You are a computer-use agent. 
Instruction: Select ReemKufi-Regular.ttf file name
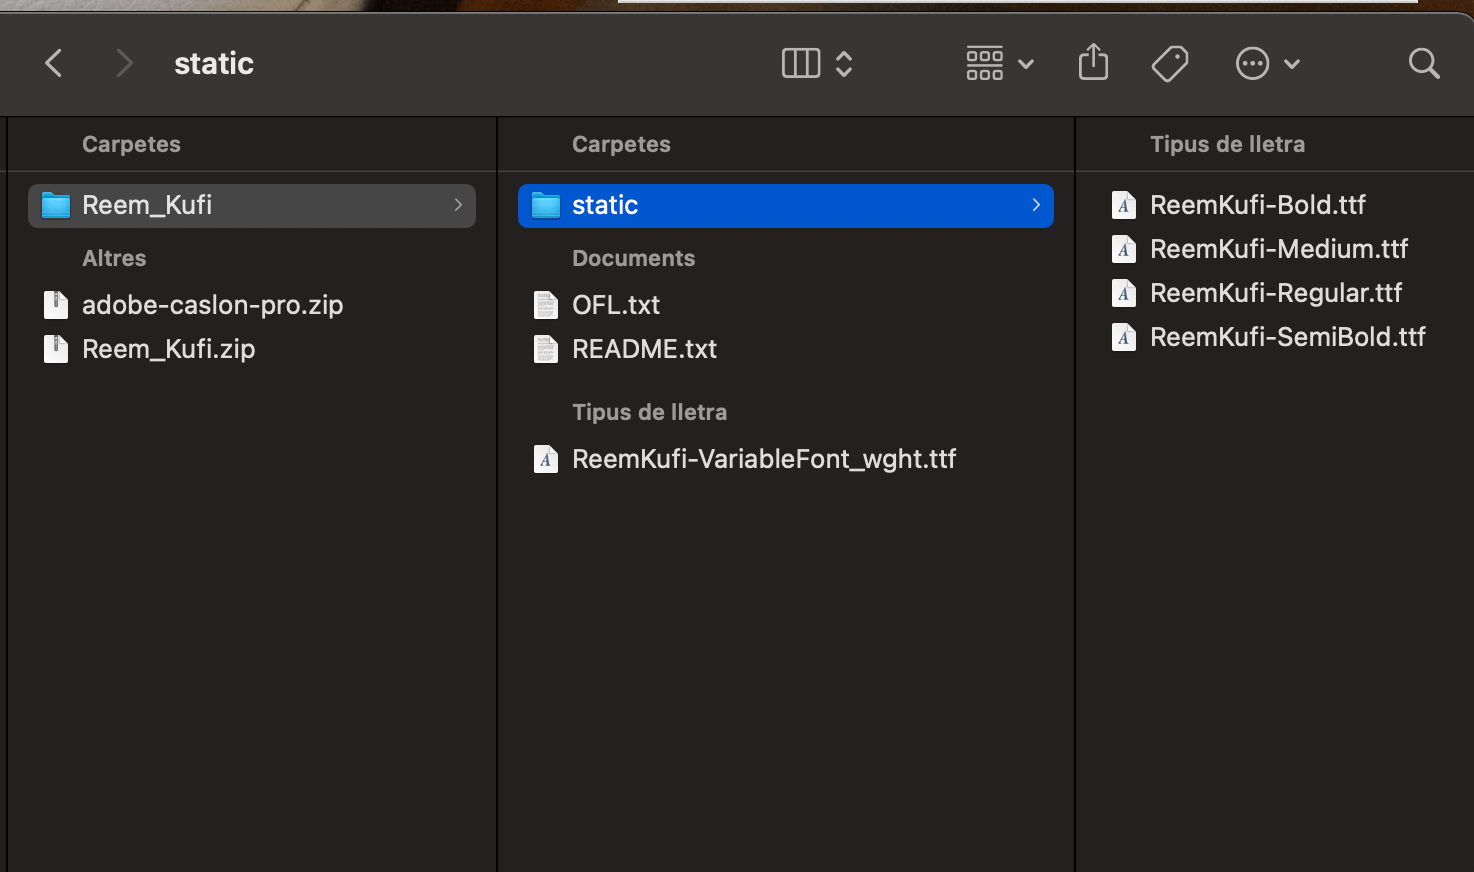click(1276, 293)
